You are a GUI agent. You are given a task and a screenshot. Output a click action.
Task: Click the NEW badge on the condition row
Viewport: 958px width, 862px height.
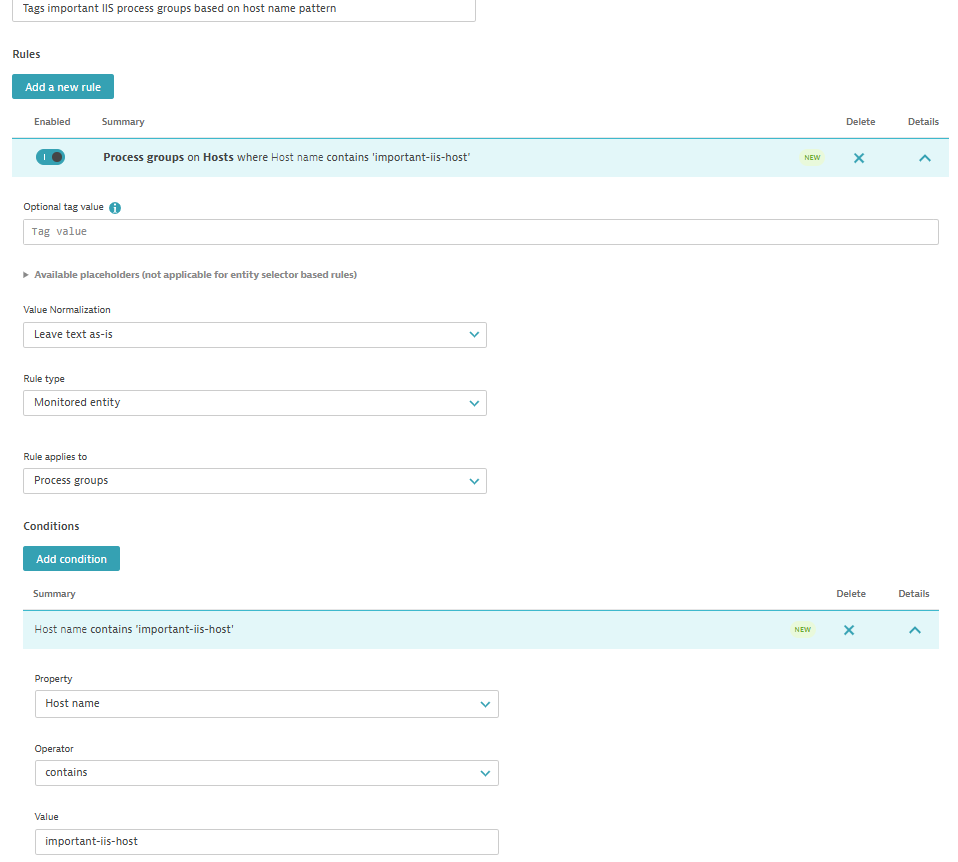(x=802, y=630)
